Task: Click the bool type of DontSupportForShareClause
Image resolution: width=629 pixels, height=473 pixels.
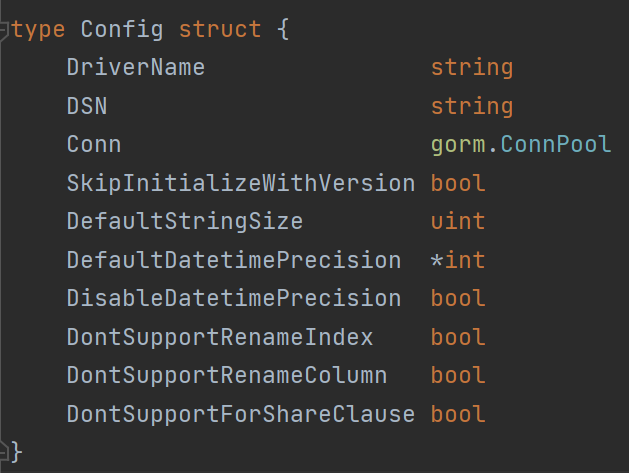Action: (x=458, y=414)
